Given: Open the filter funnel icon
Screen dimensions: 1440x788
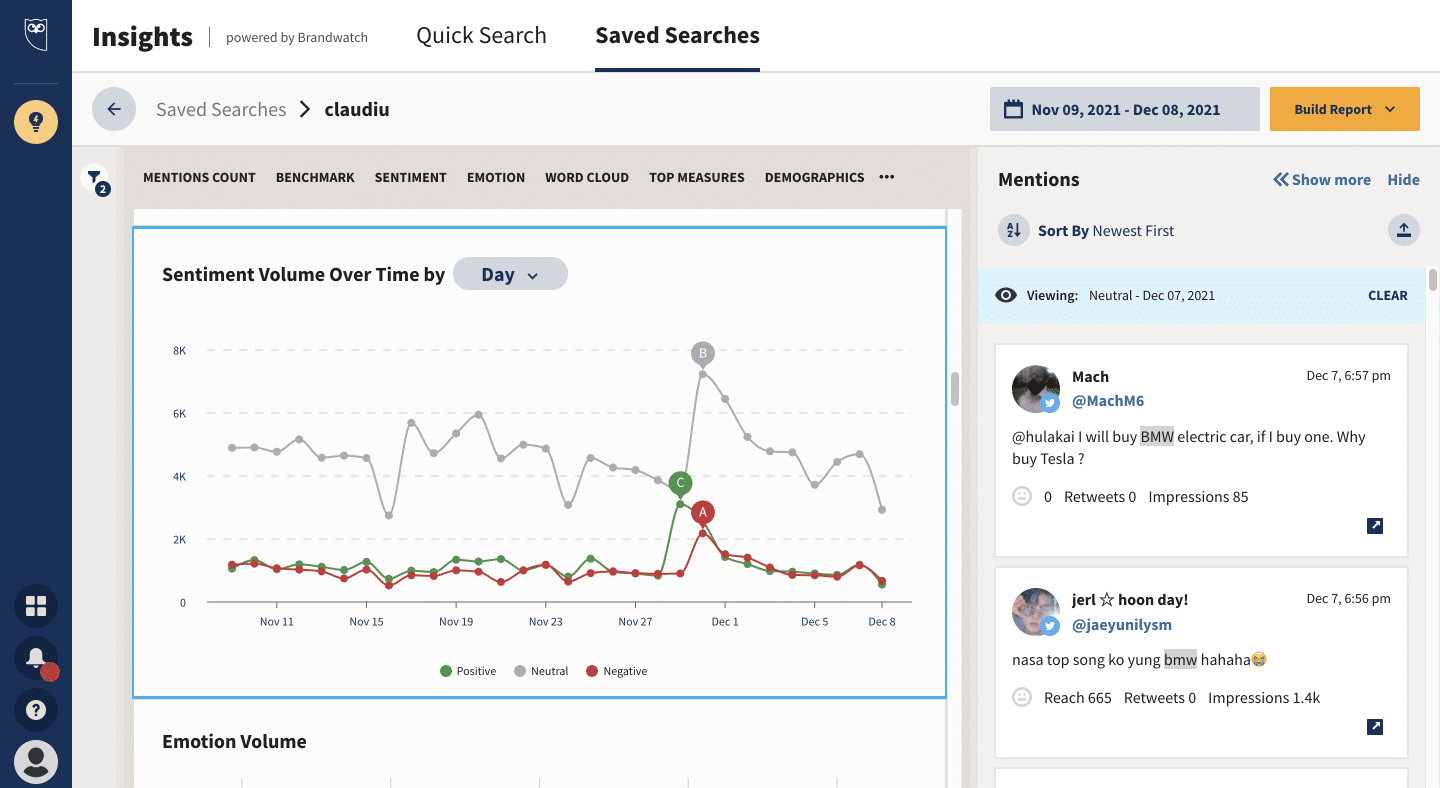Looking at the screenshot, I should coord(94,178).
